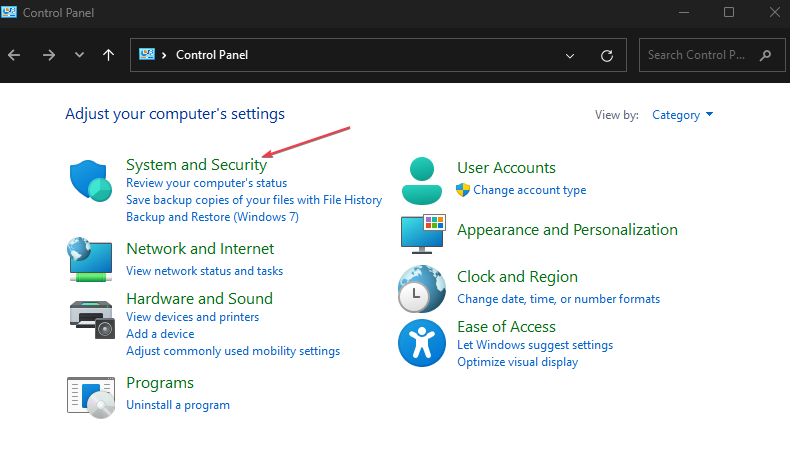Open View network status and tasks
Viewport: 790px width, 462px height.
[x=204, y=271]
